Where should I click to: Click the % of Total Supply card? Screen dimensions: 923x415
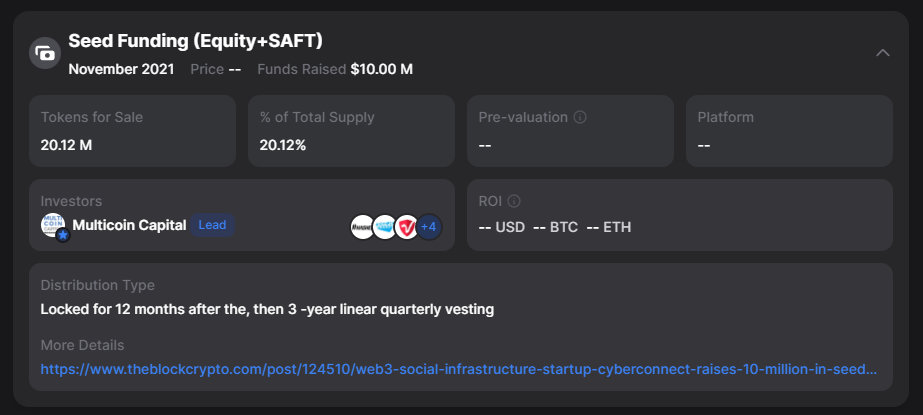click(x=351, y=131)
